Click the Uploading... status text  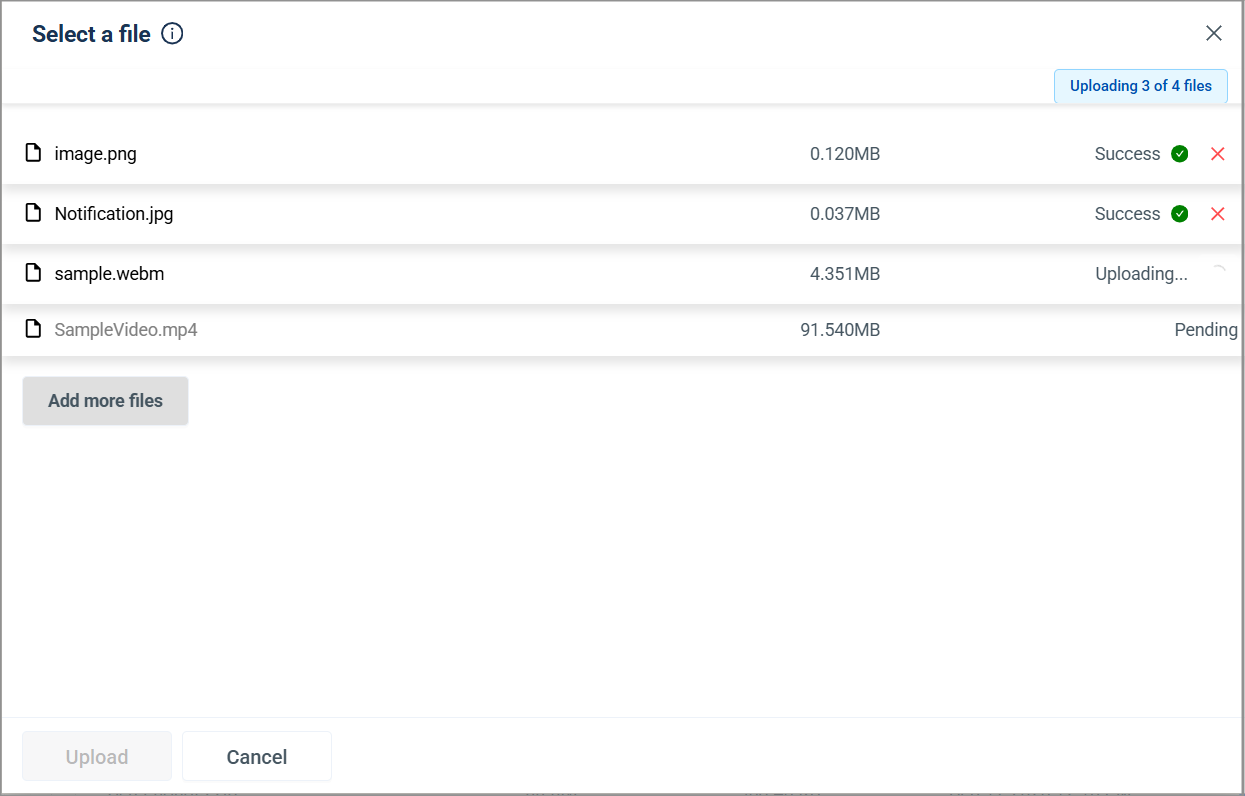(x=1142, y=274)
